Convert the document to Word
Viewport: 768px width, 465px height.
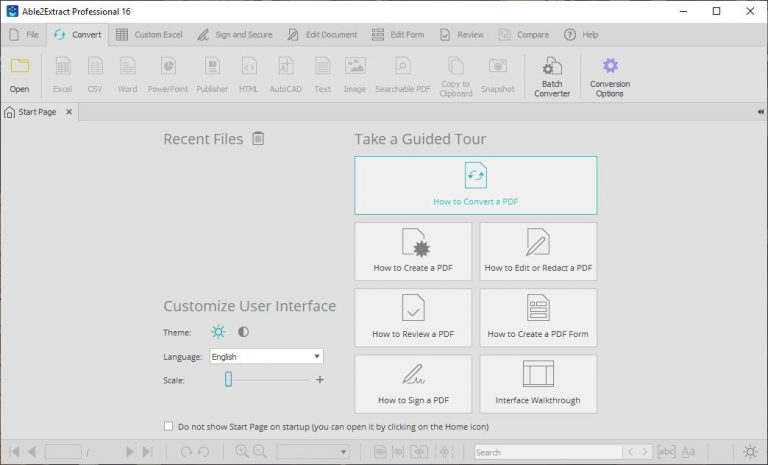click(127, 75)
